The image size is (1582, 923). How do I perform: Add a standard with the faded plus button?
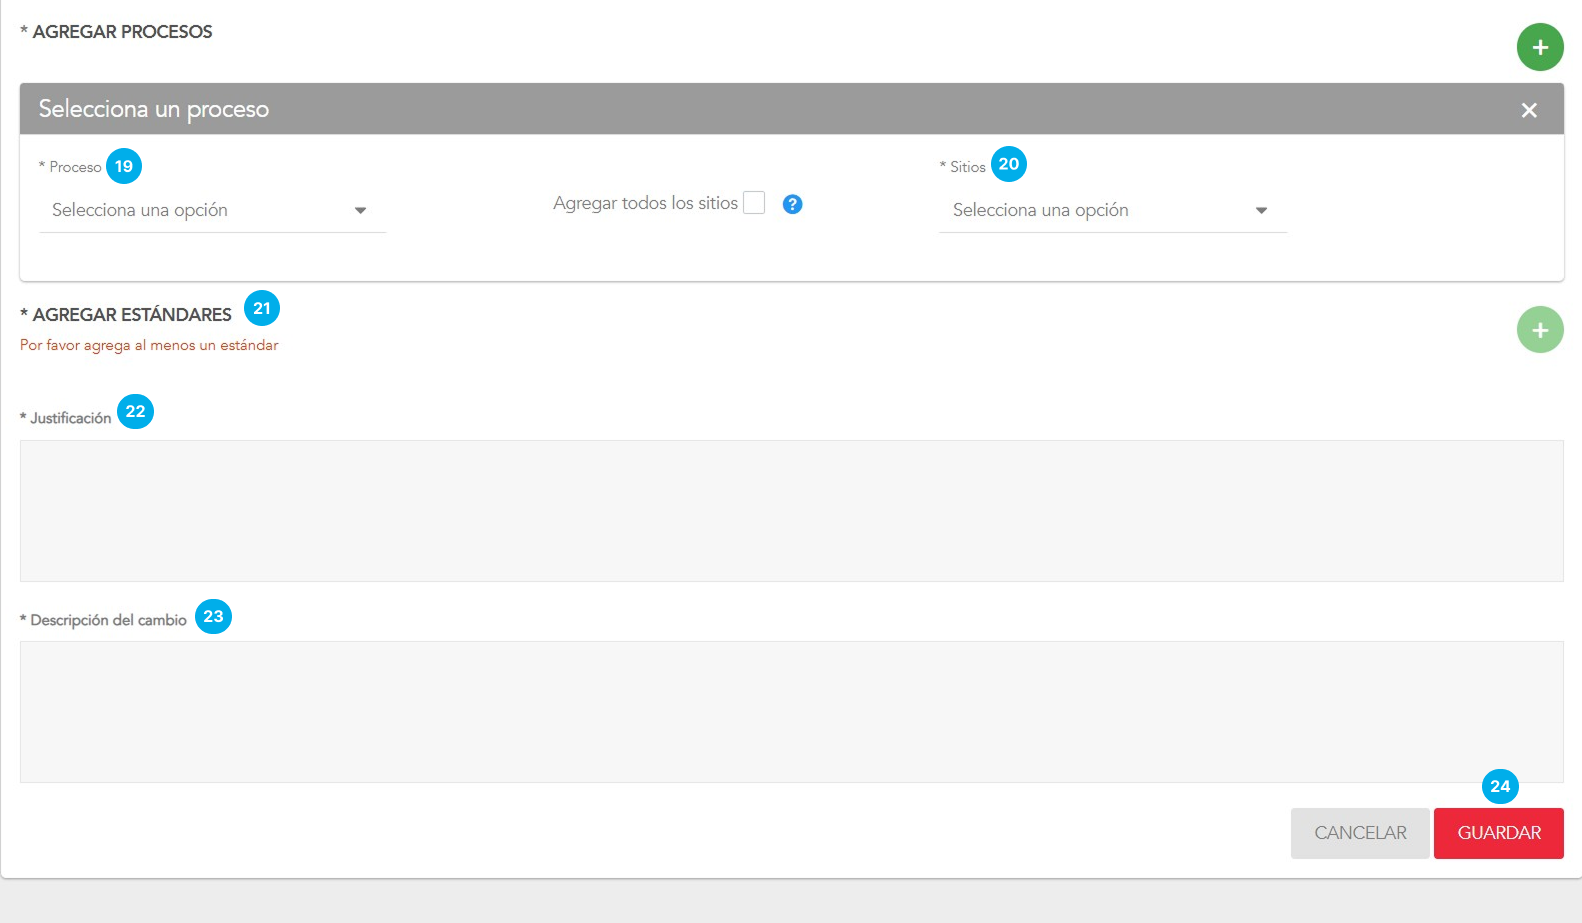point(1539,330)
